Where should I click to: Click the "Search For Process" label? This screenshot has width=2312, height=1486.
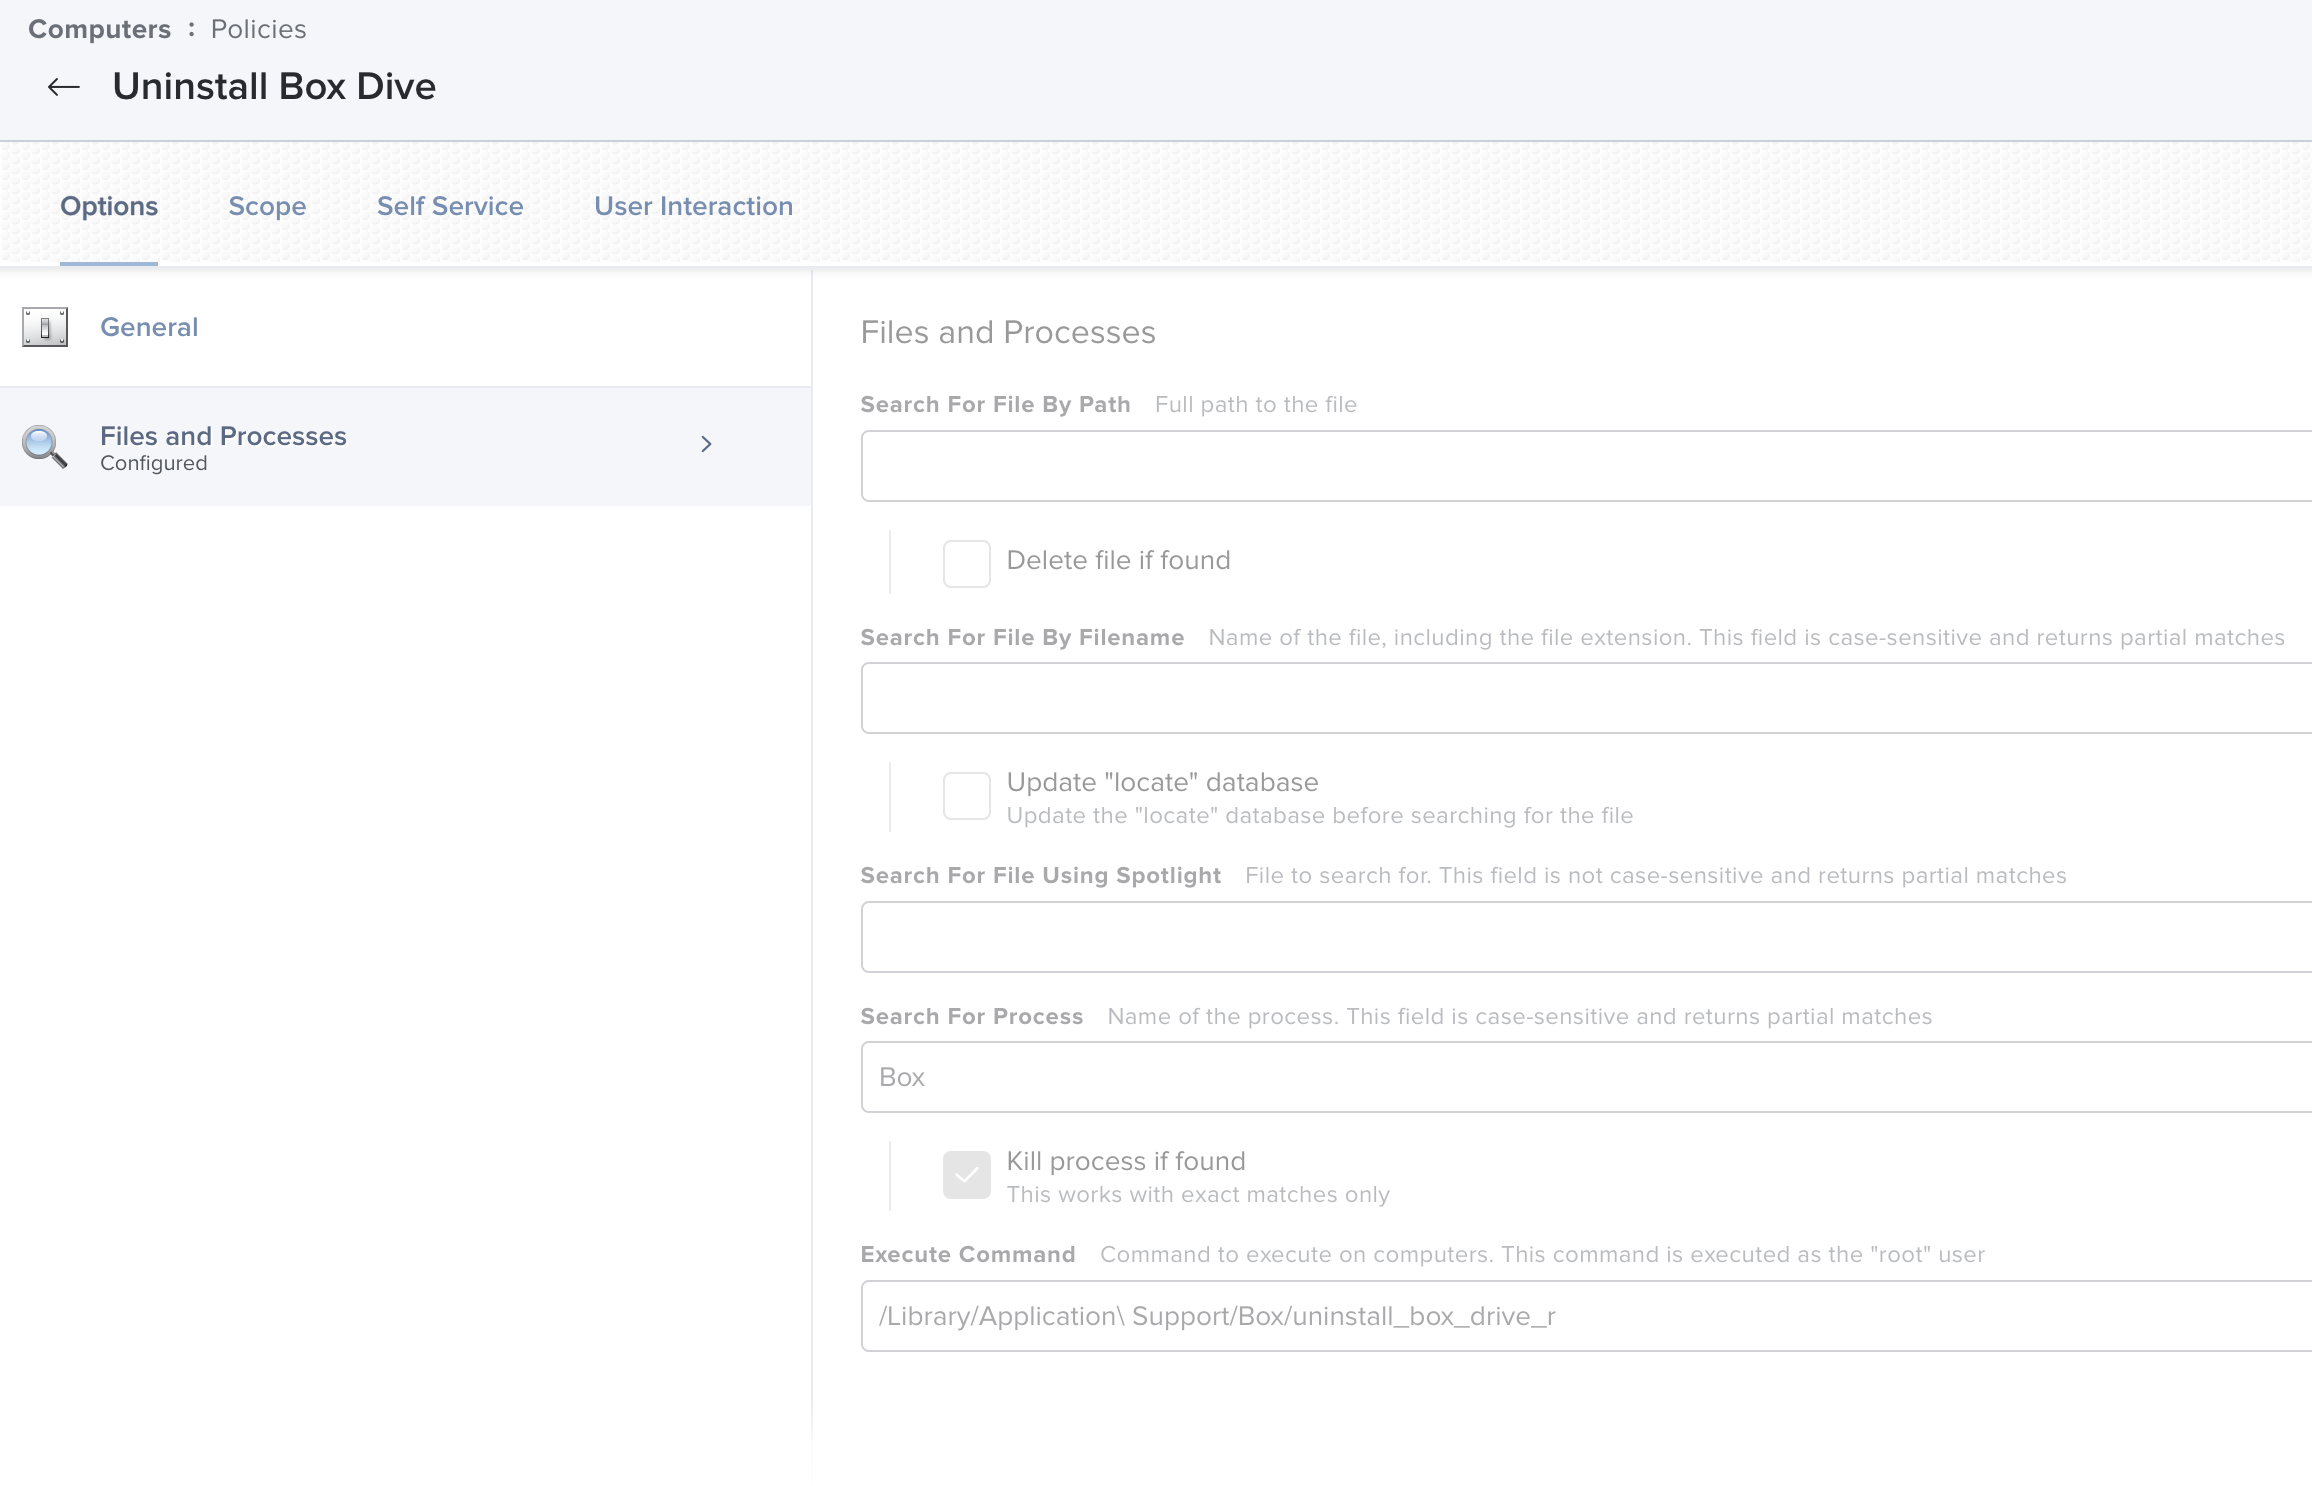coord(972,1016)
